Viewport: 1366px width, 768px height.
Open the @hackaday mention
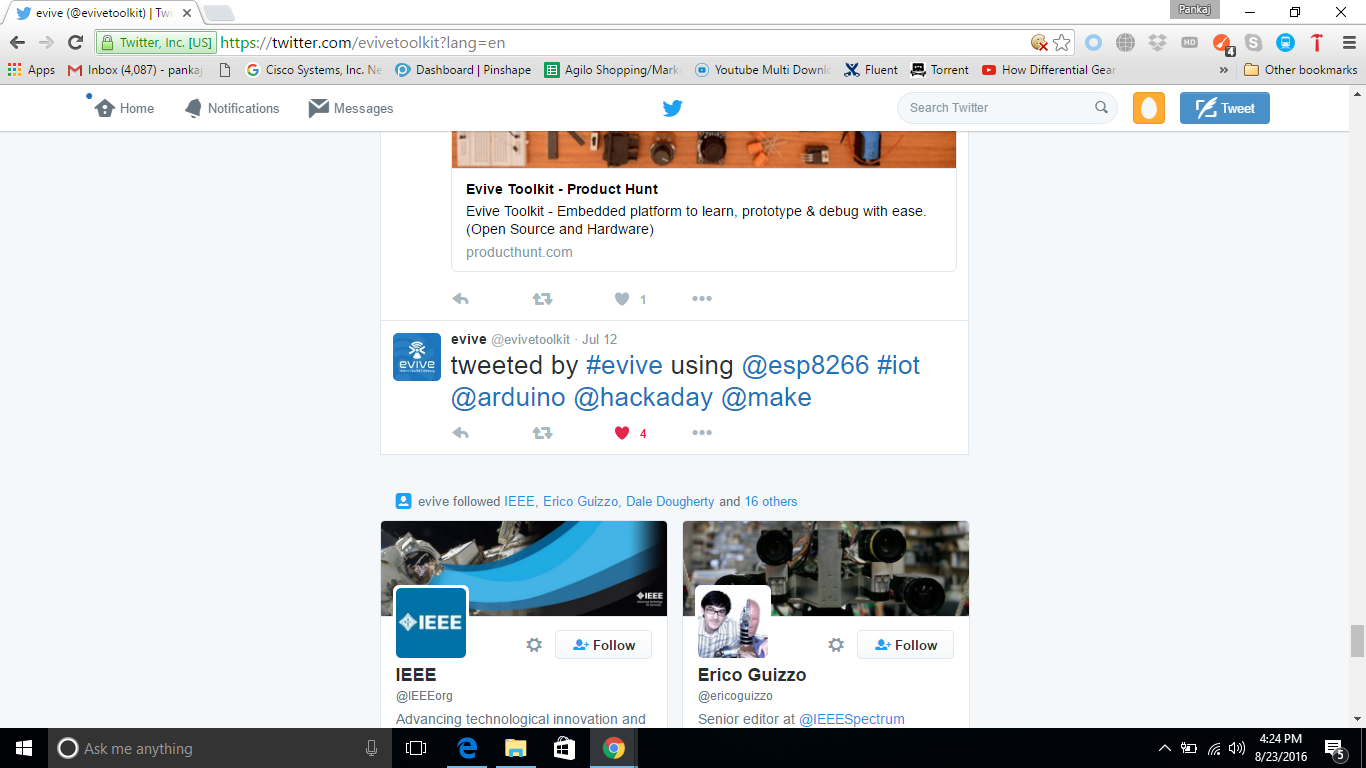point(643,397)
